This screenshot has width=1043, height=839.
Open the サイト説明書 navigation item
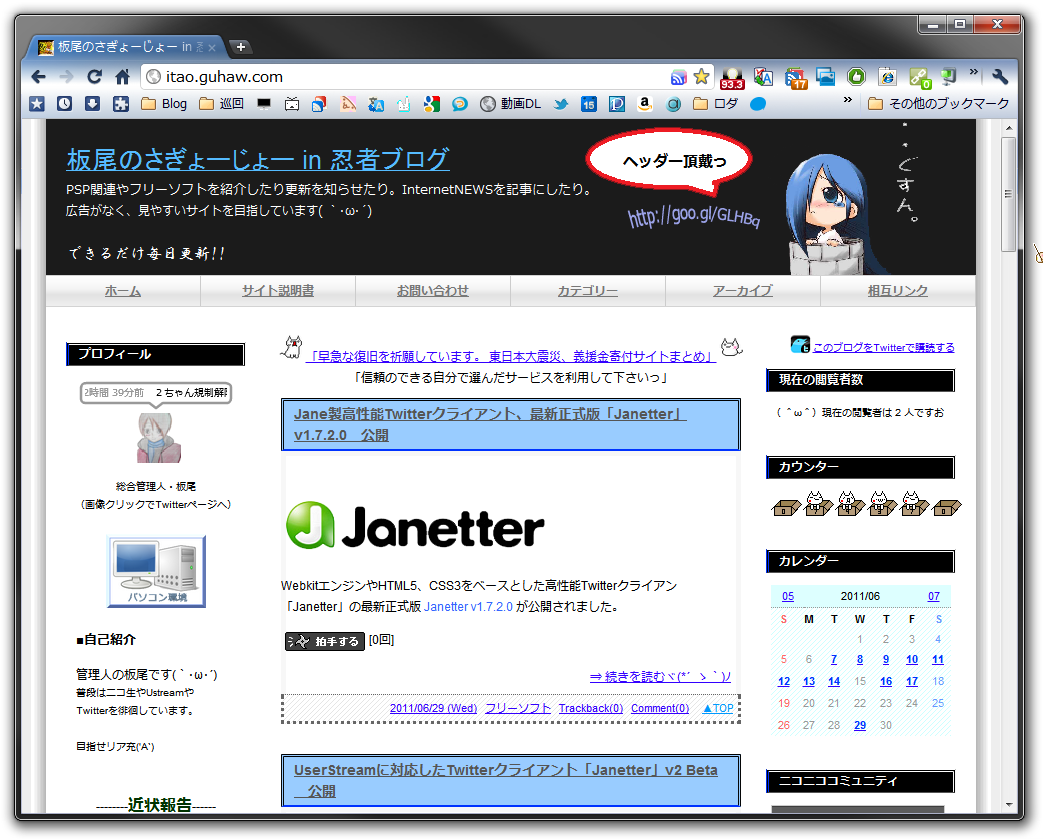pos(277,291)
